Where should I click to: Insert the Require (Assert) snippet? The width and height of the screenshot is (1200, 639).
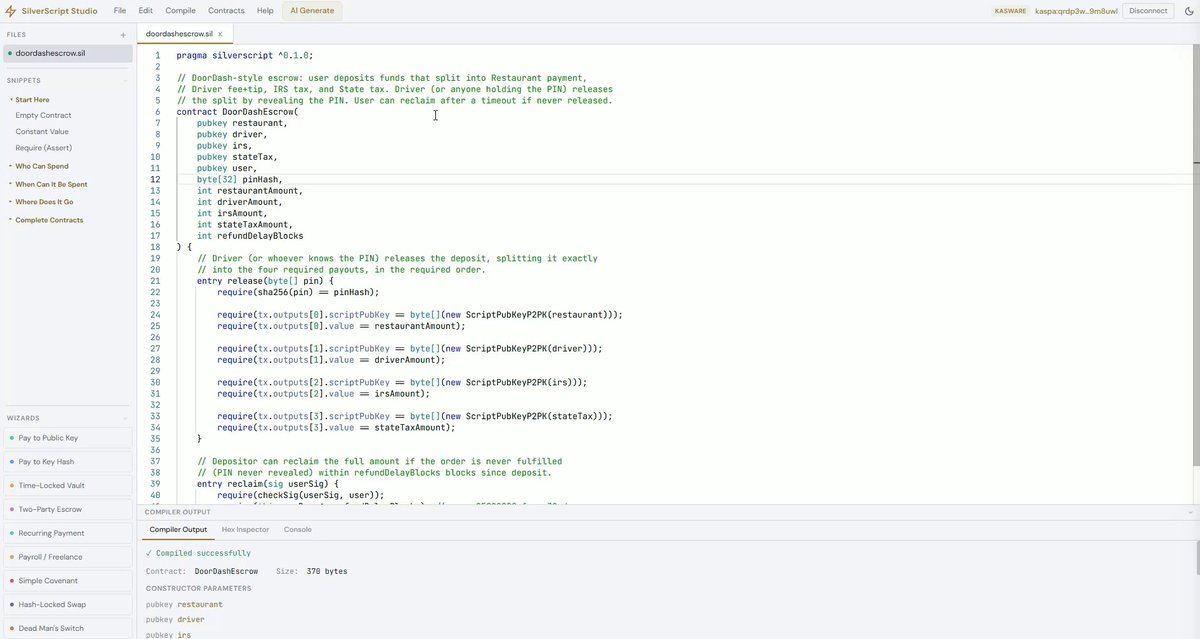click(43, 148)
